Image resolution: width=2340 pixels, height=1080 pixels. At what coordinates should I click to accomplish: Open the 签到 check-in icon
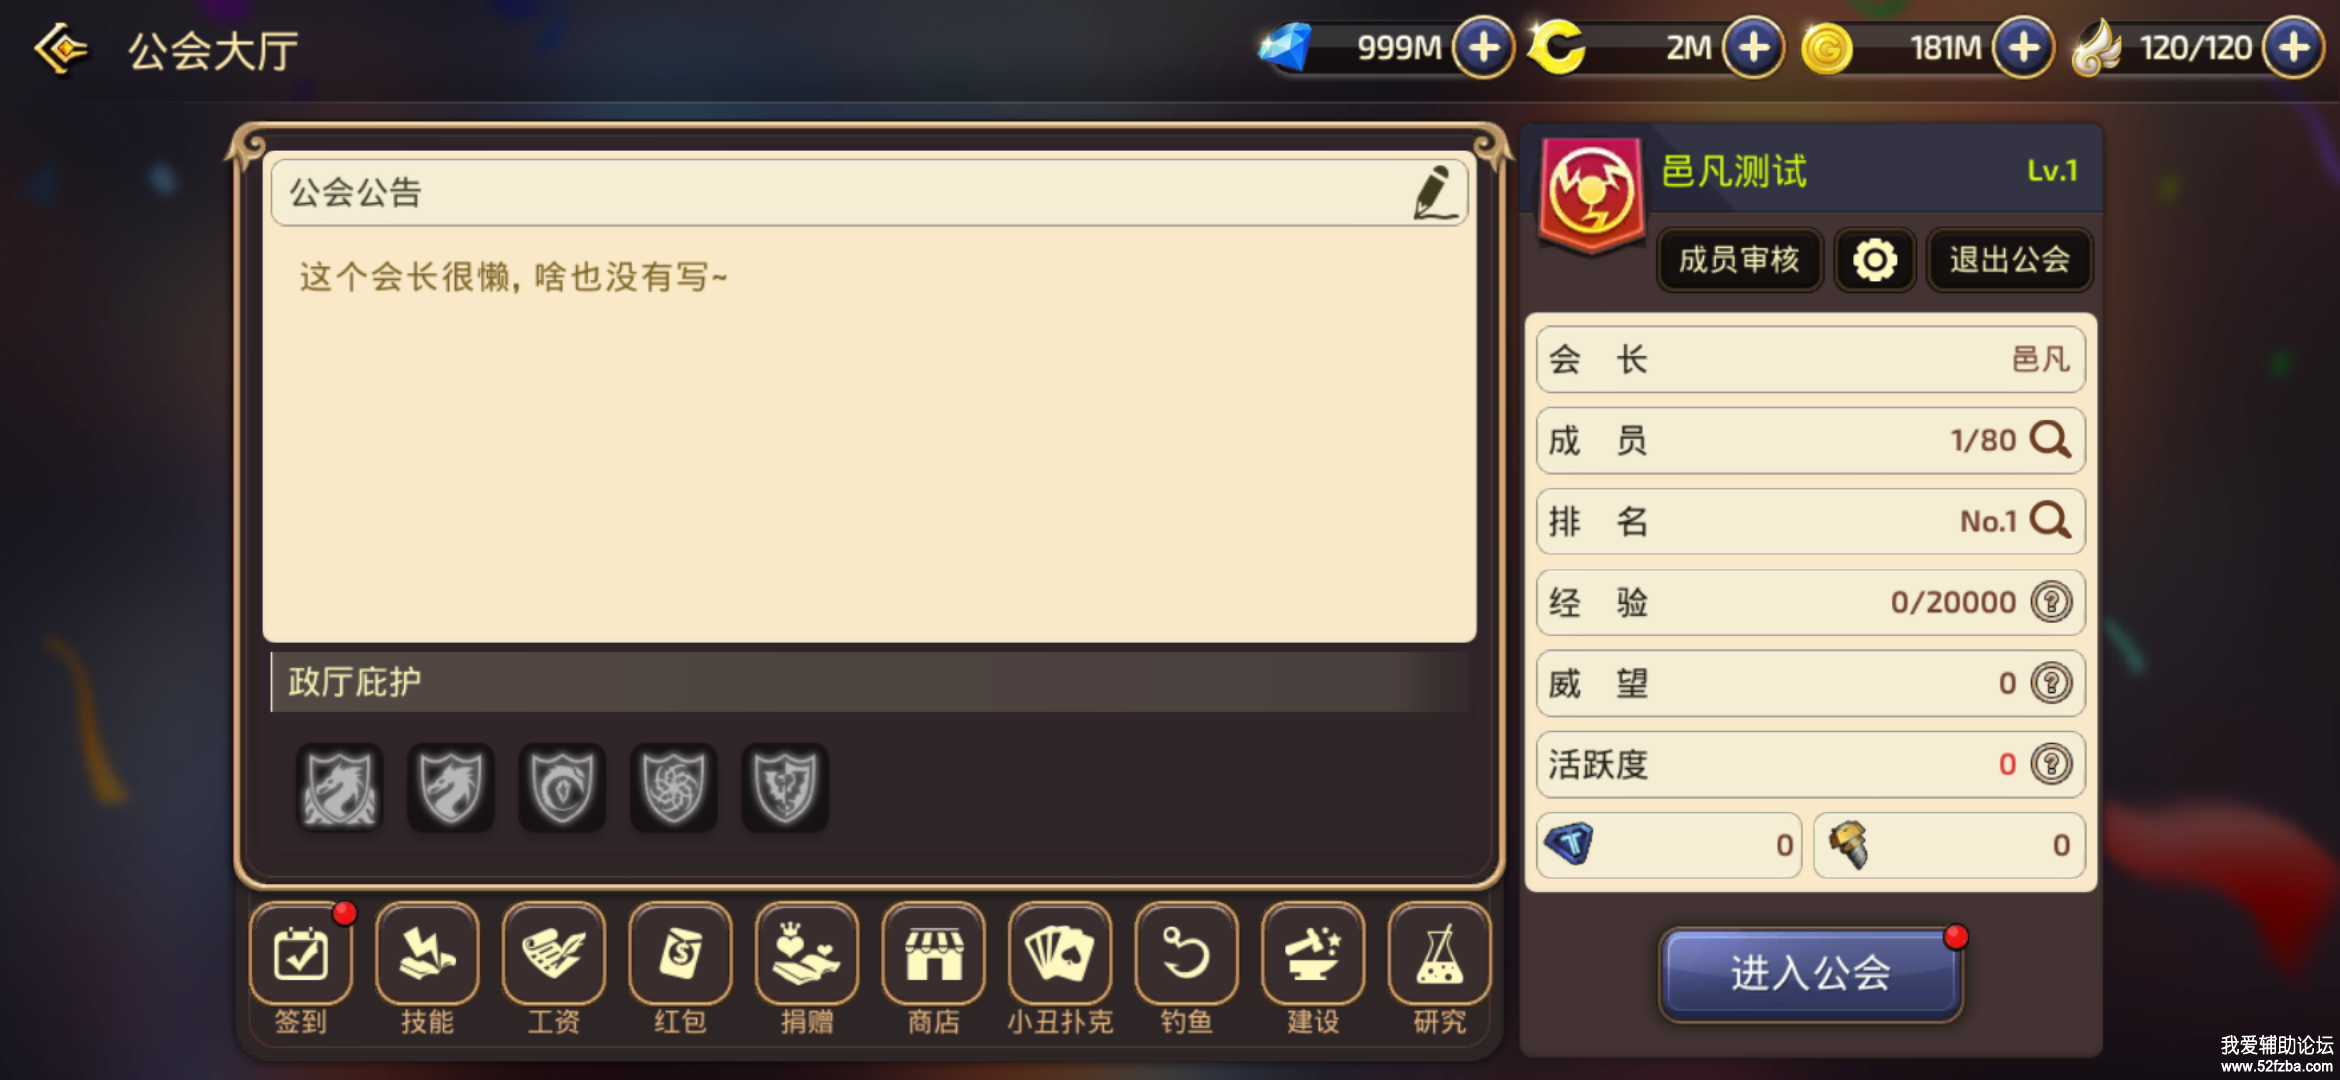click(x=301, y=955)
